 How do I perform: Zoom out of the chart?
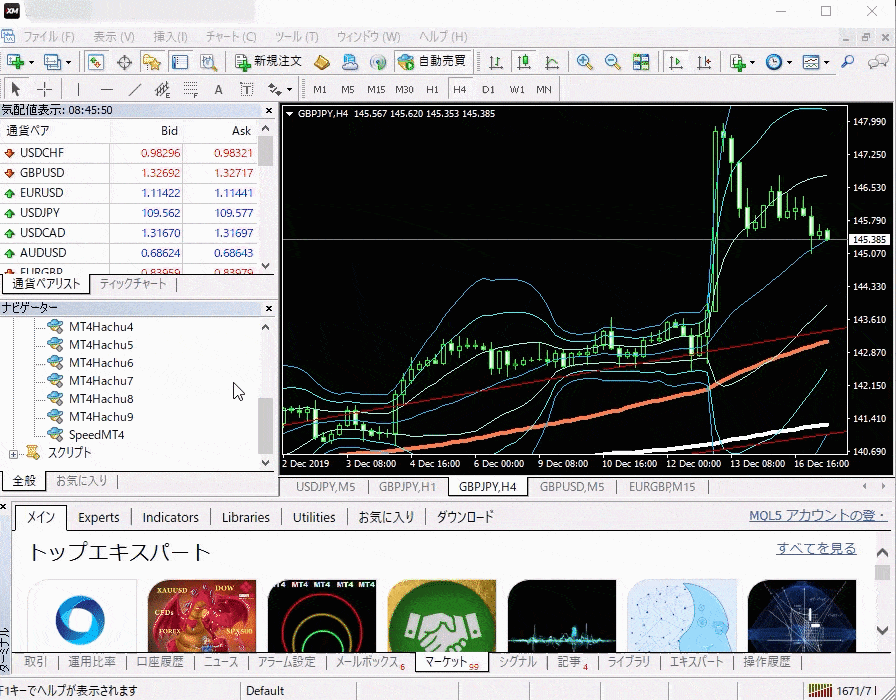[x=613, y=62]
